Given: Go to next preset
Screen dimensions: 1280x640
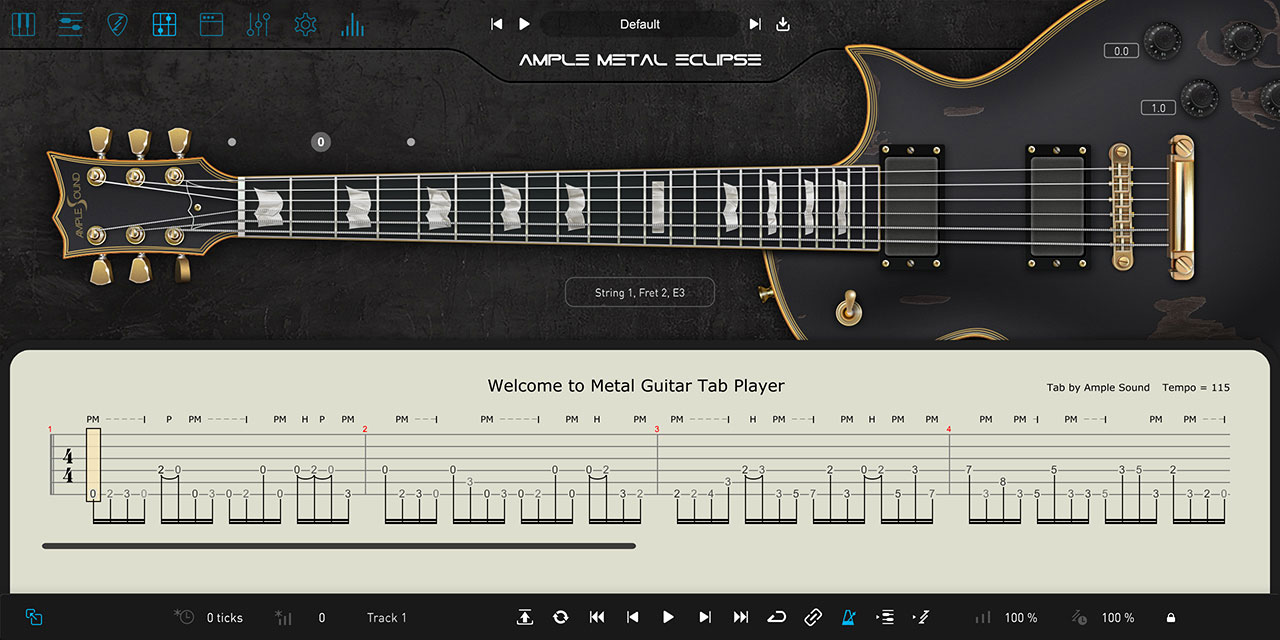Looking at the screenshot, I should click(x=755, y=24).
